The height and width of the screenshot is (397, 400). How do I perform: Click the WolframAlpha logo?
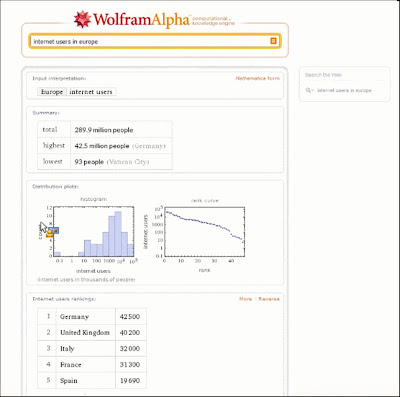(132, 19)
